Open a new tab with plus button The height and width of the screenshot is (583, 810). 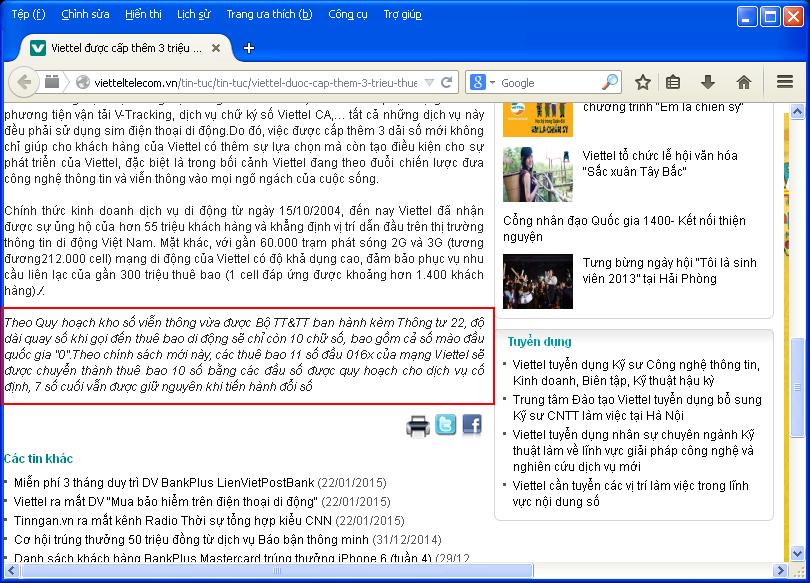(248, 48)
